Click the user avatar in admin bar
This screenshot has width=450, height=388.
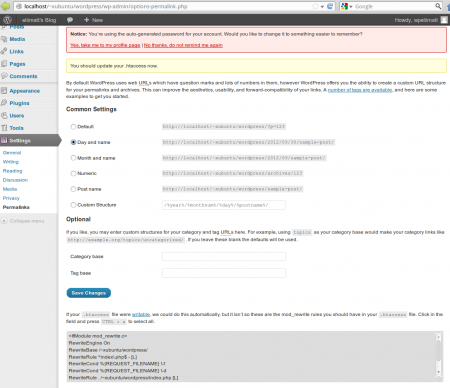click(x=444, y=20)
